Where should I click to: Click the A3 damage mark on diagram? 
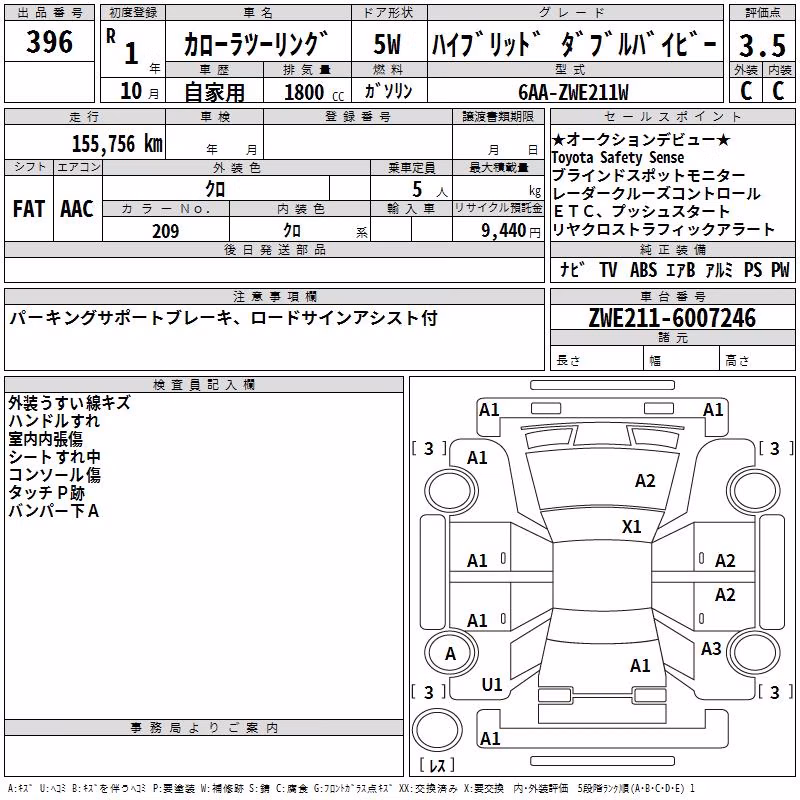click(x=711, y=648)
